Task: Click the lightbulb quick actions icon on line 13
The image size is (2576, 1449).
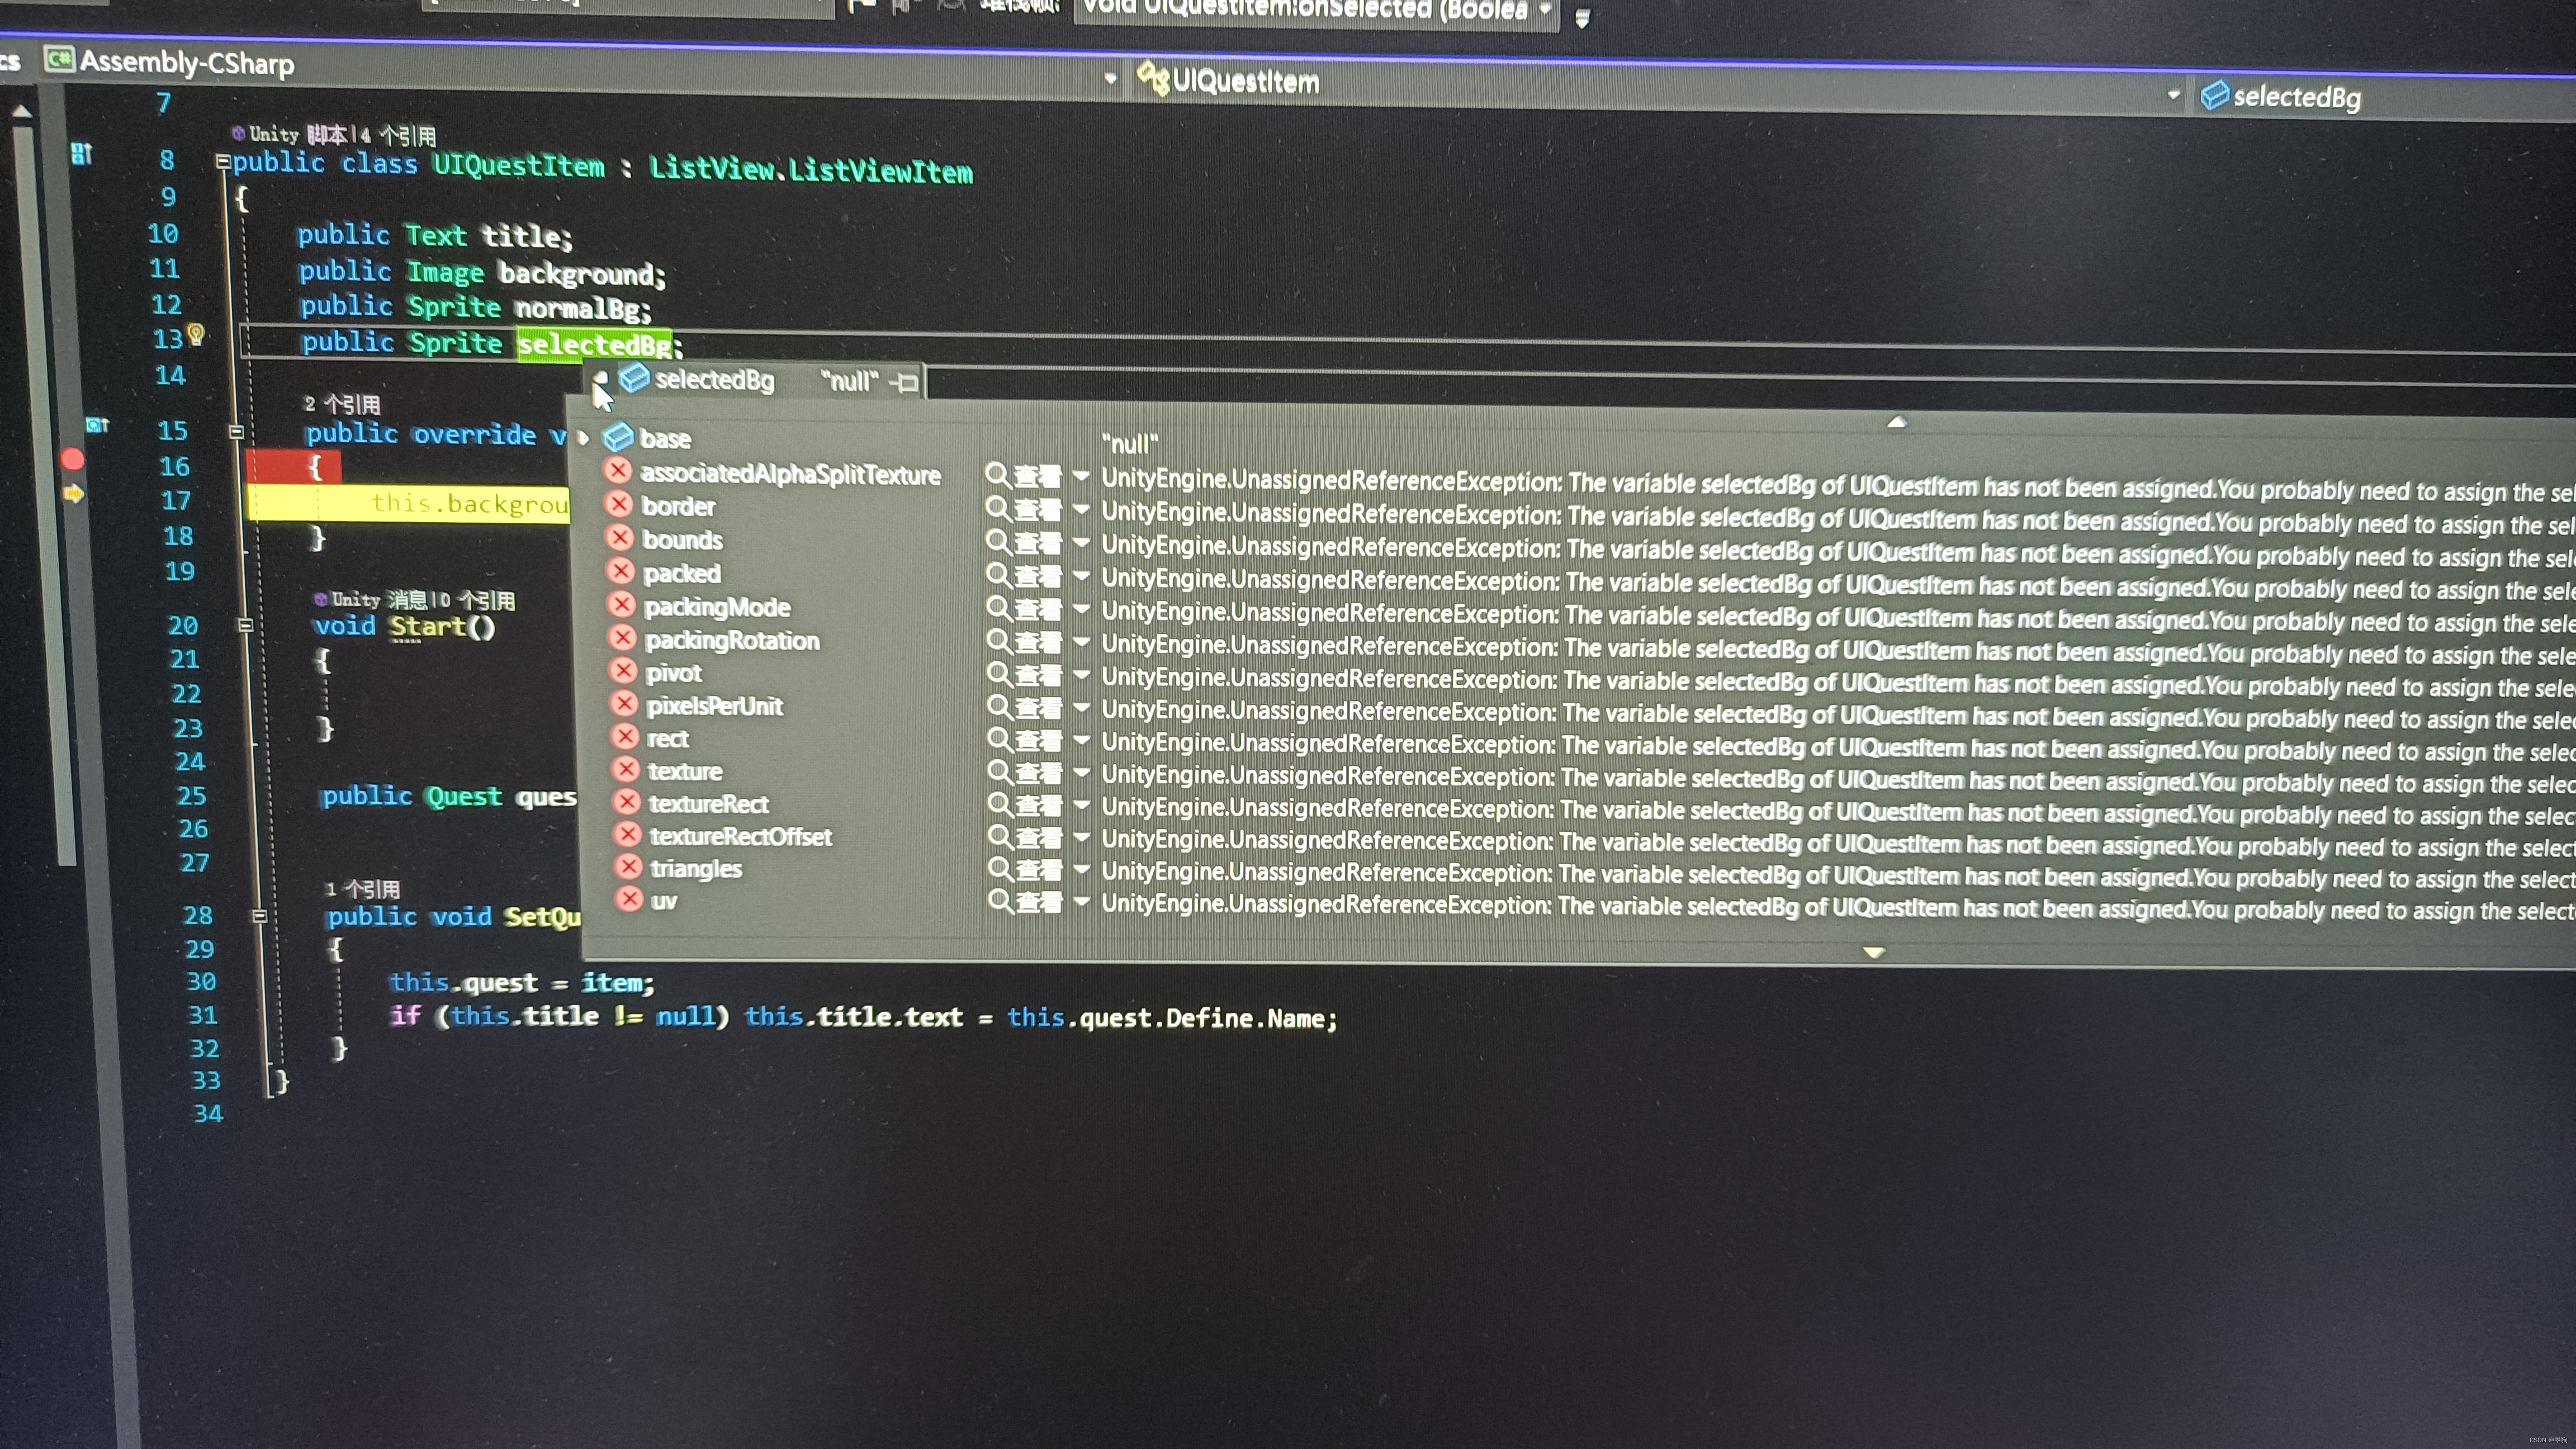Action: pyautogui.click(x=196, y=334)
